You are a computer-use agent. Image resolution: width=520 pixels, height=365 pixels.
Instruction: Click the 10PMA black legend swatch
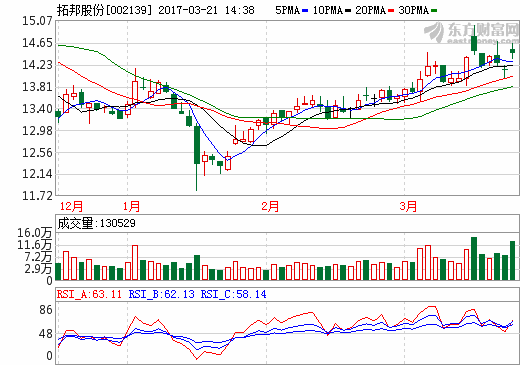[348, 11]
